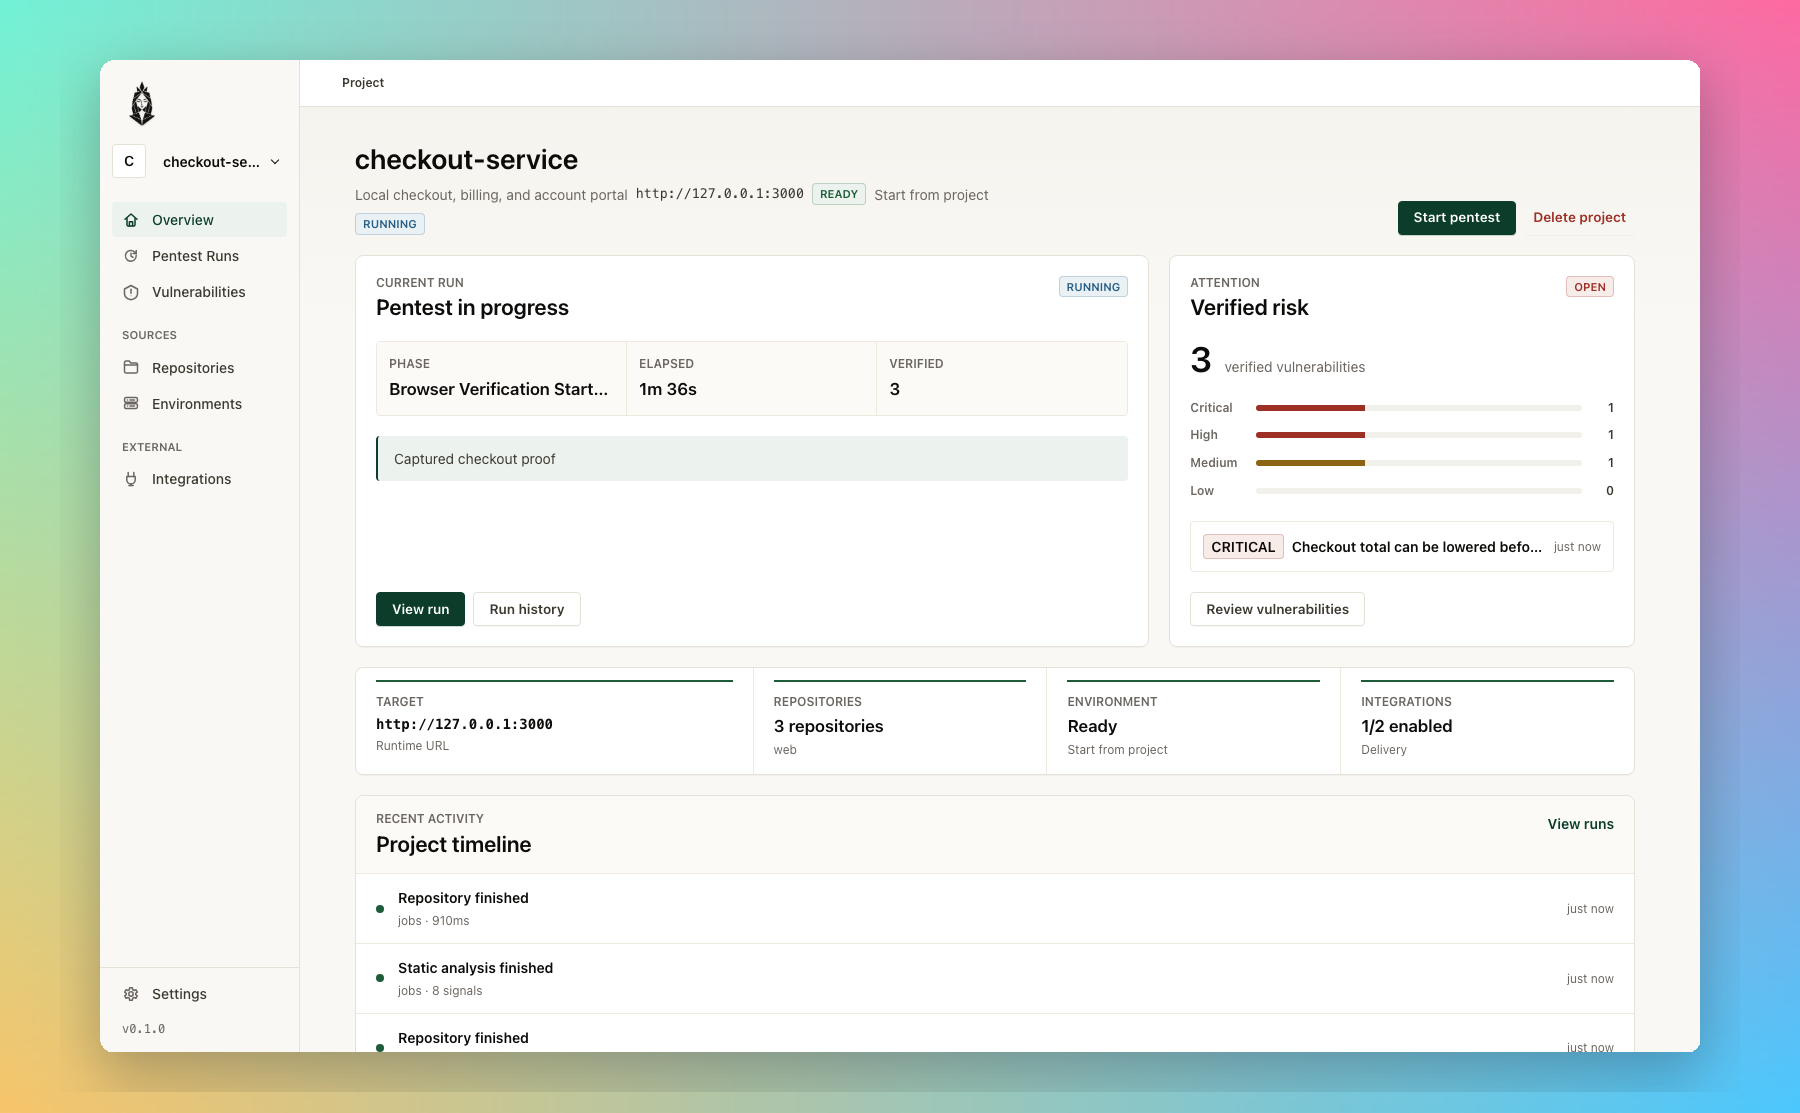Click the Vulnerabilities shield icon
1800x1113 pixels.
tap(131, 292)
